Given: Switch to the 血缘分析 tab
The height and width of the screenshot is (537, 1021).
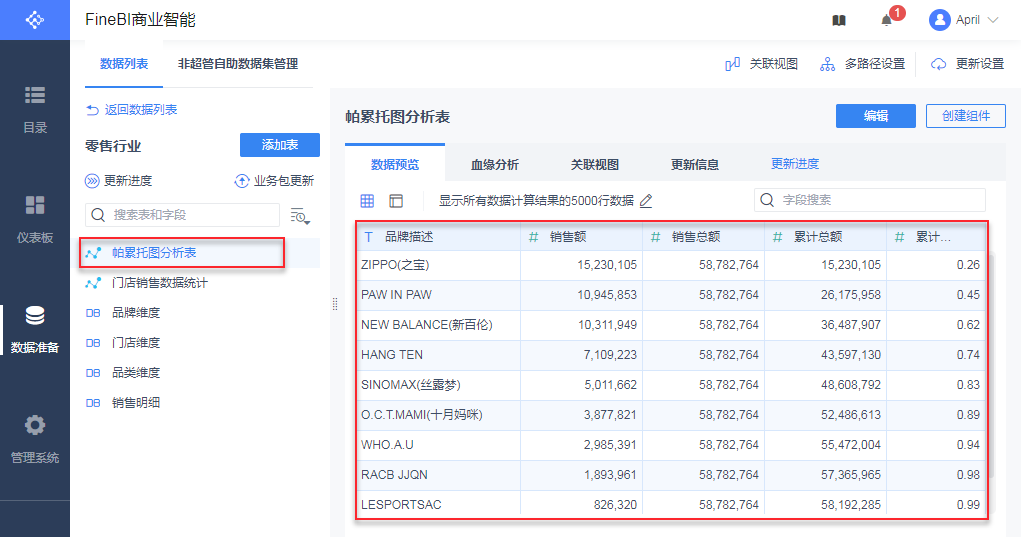Looking at the screenshot, I should (x=495, y=165).
